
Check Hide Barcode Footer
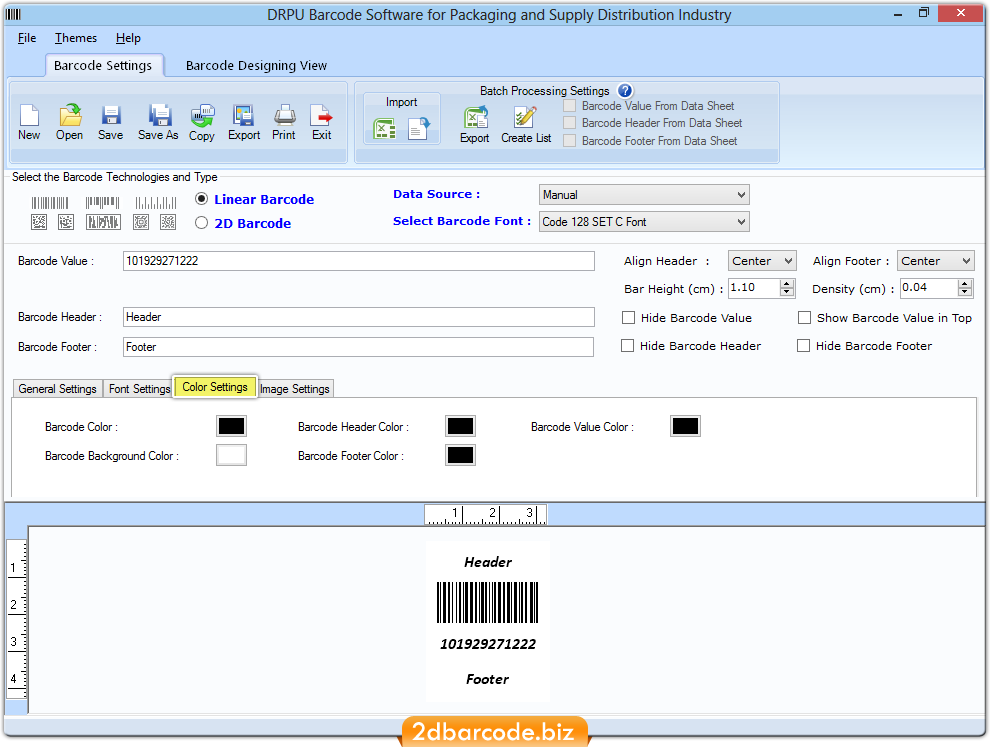point(803,345)
